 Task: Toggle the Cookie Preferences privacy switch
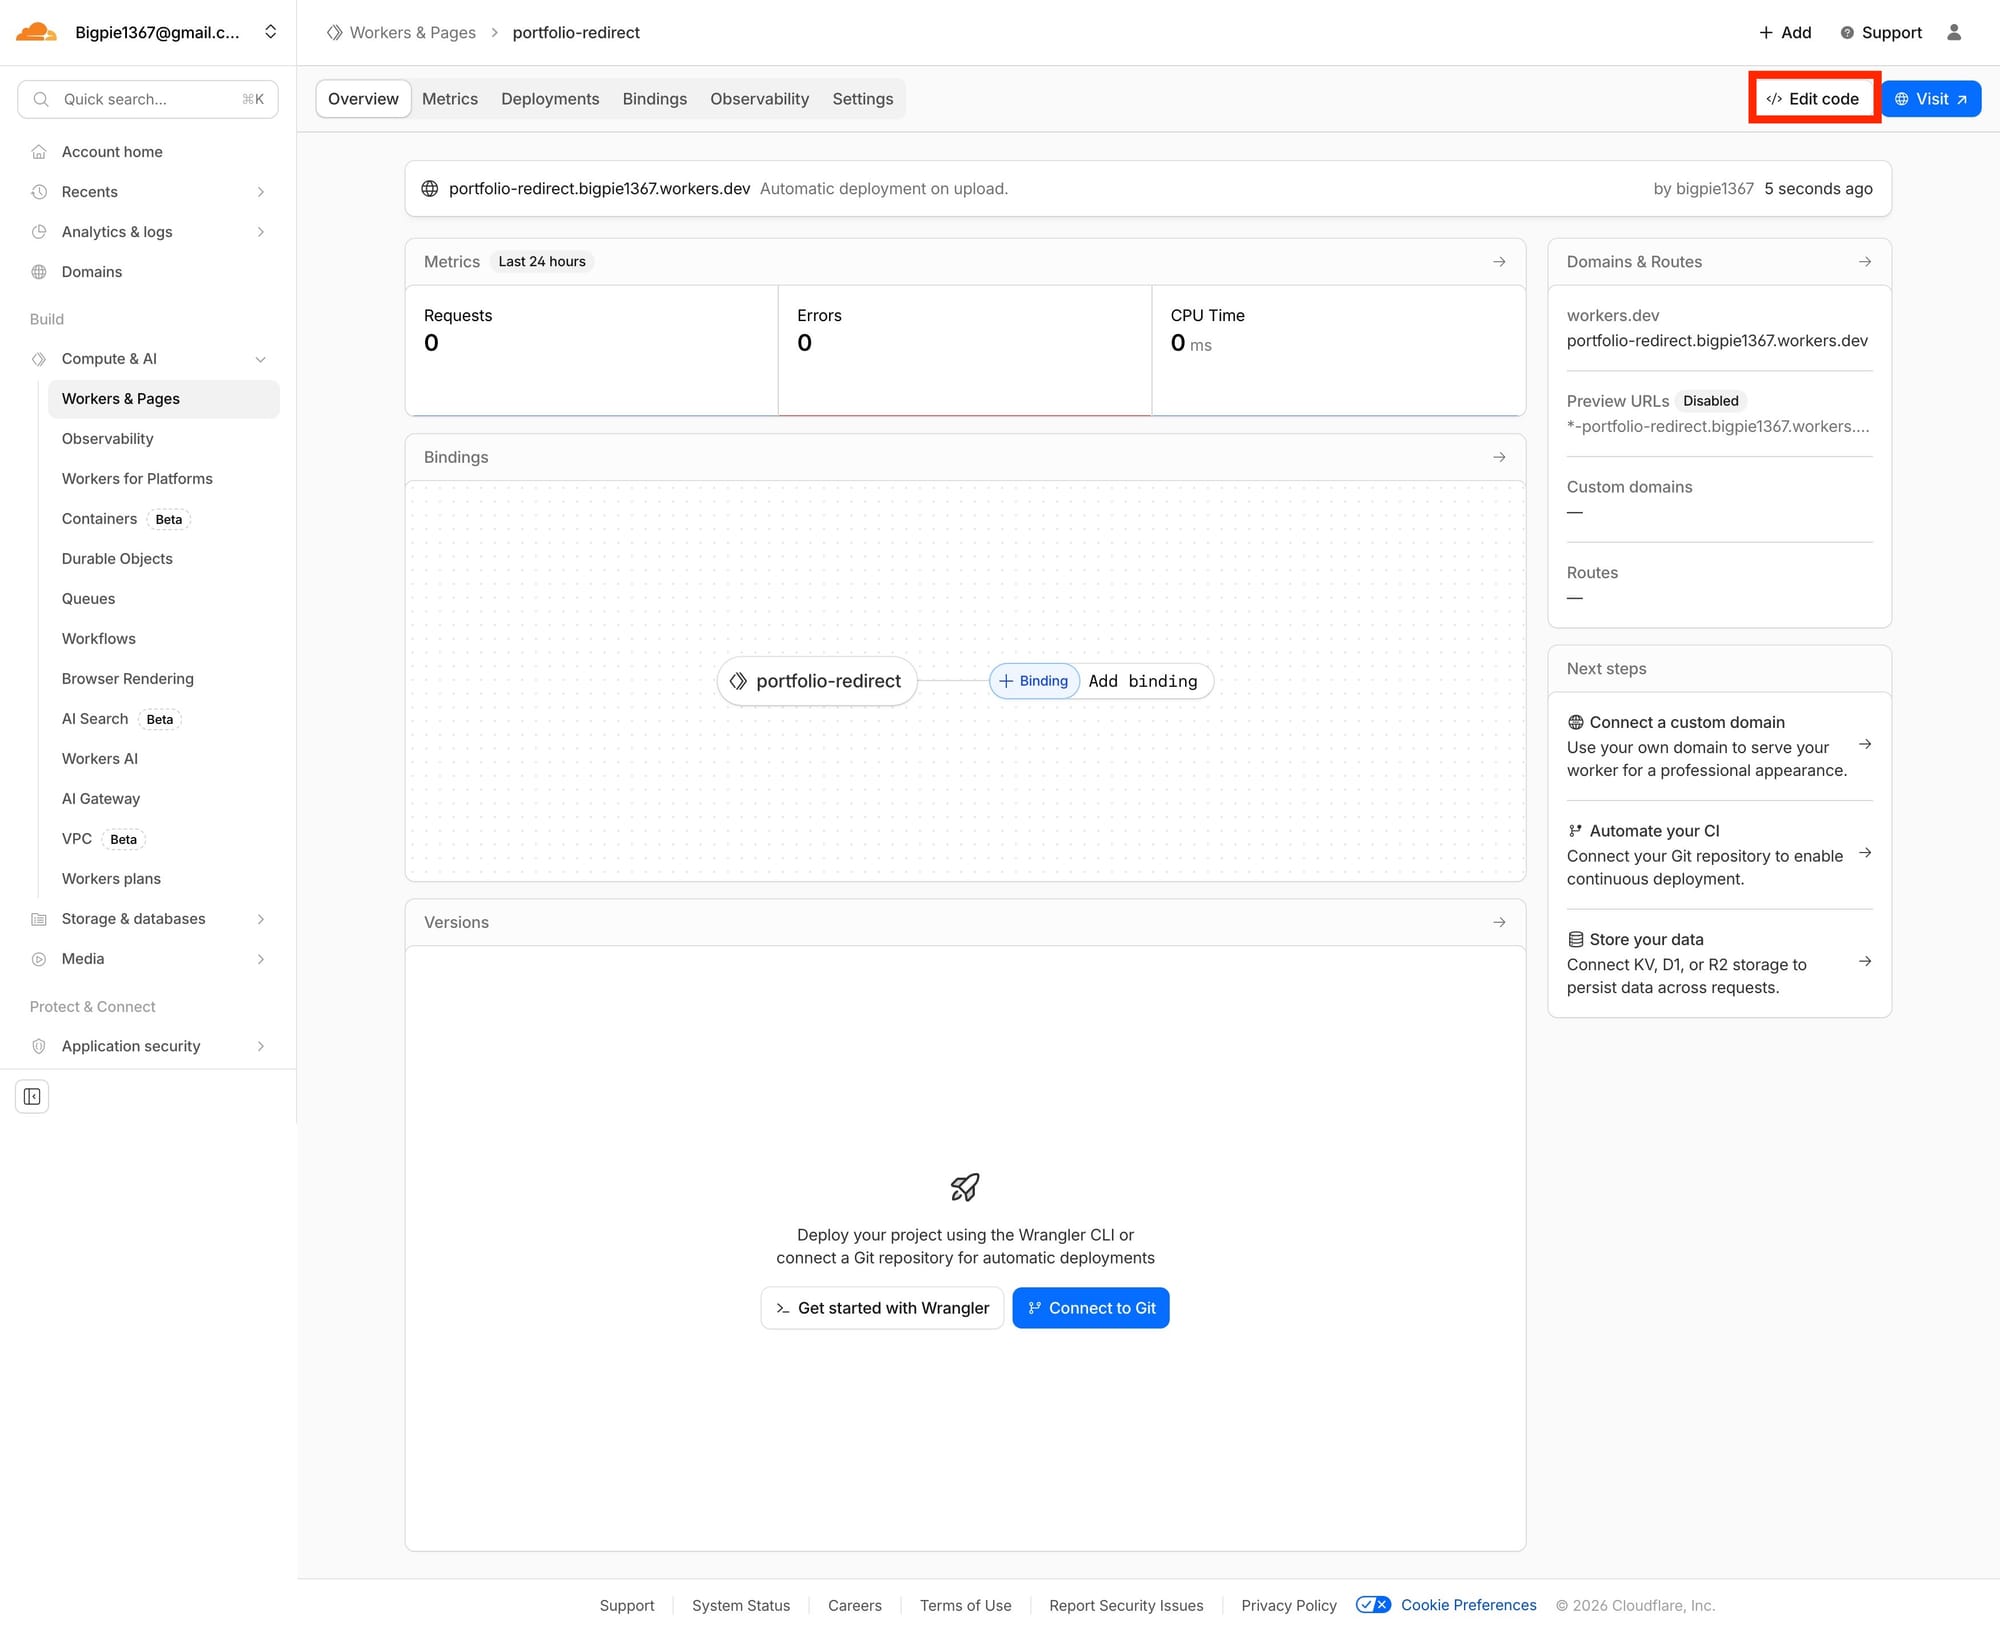pyautogui.click(x=1372, y=1605)
